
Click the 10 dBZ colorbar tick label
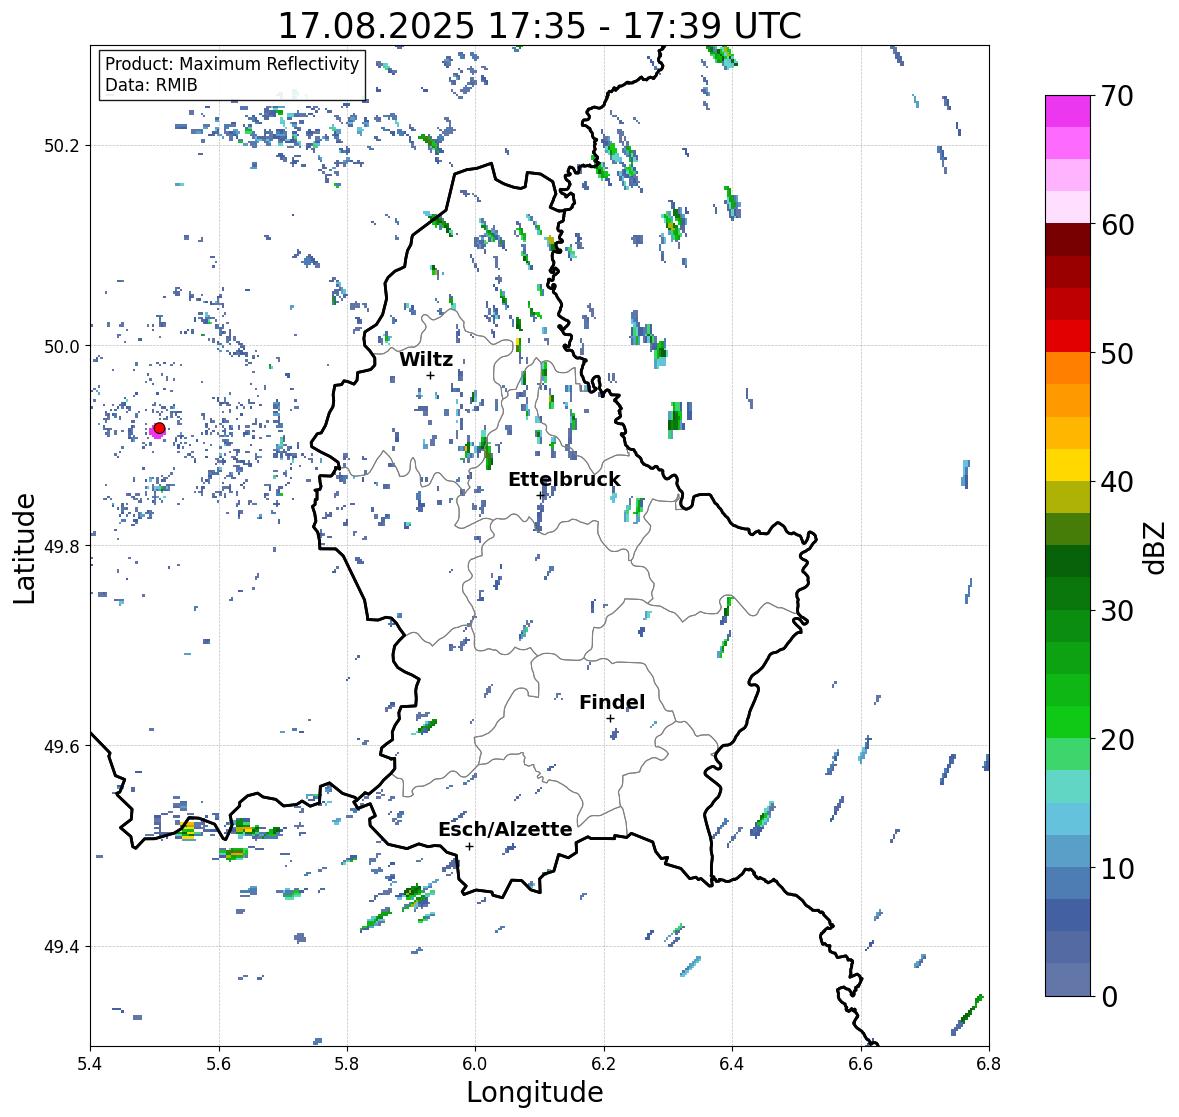[x=1116, y=868]
